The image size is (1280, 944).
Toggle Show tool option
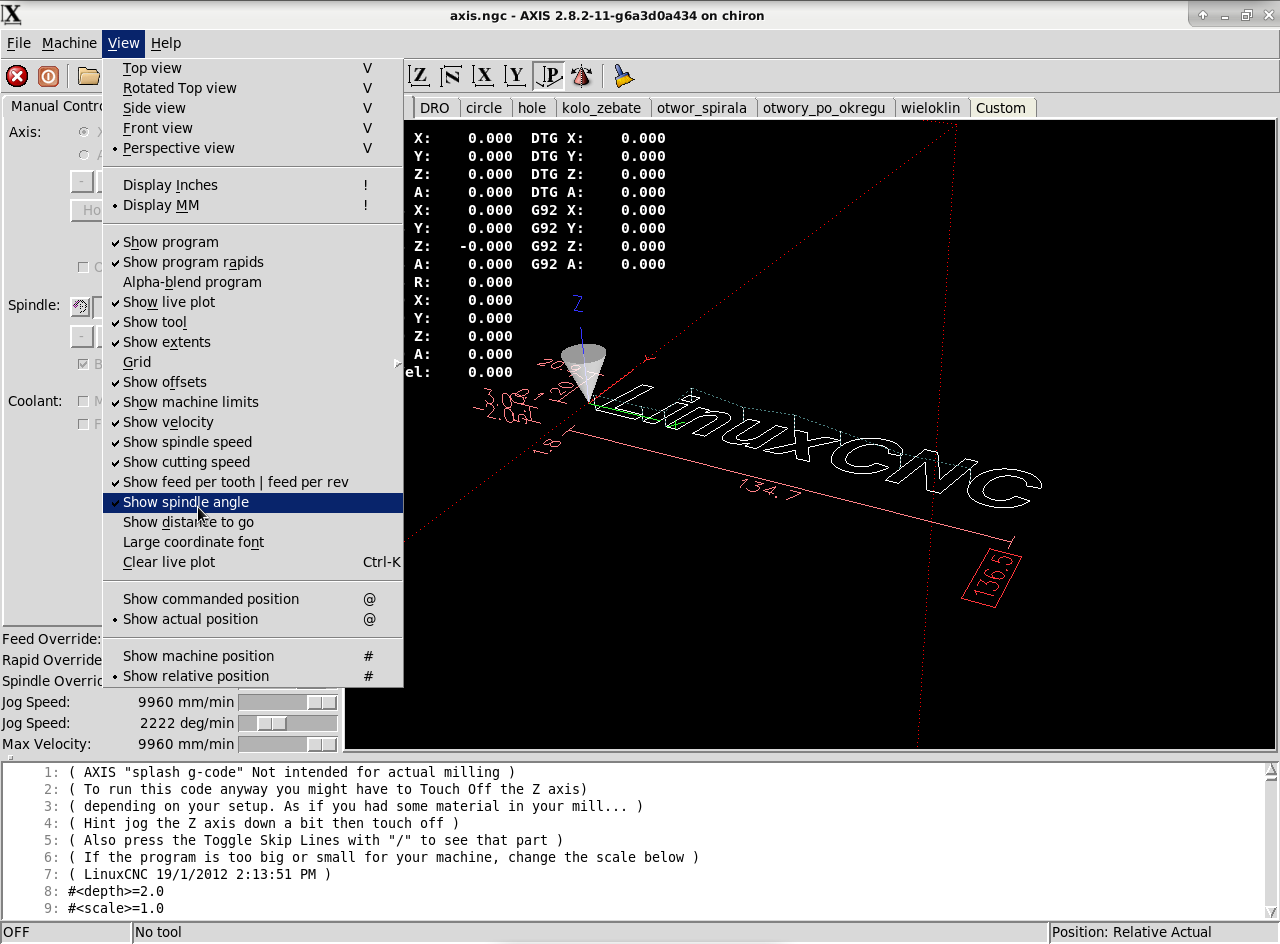253,322
